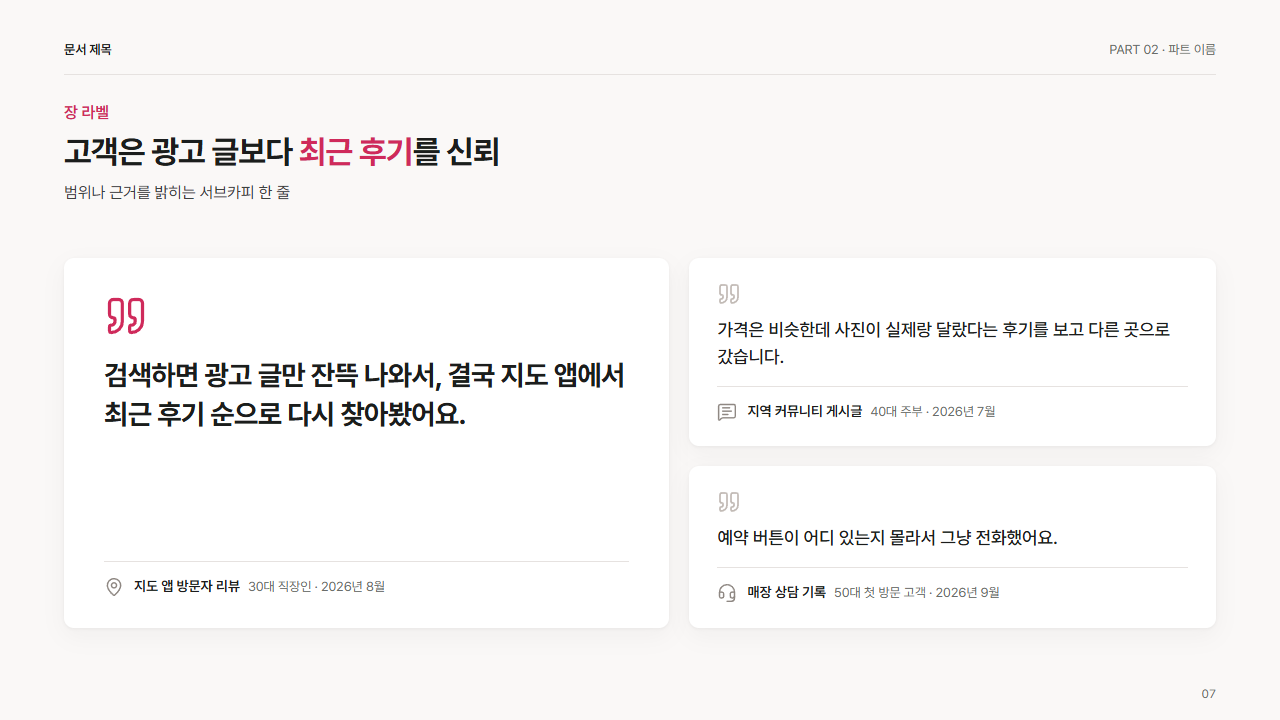The image size is (1280, 720).
Task: Click the quote 예약 버튼이 어디 있는지 몰라서
Action: [887, 538]
